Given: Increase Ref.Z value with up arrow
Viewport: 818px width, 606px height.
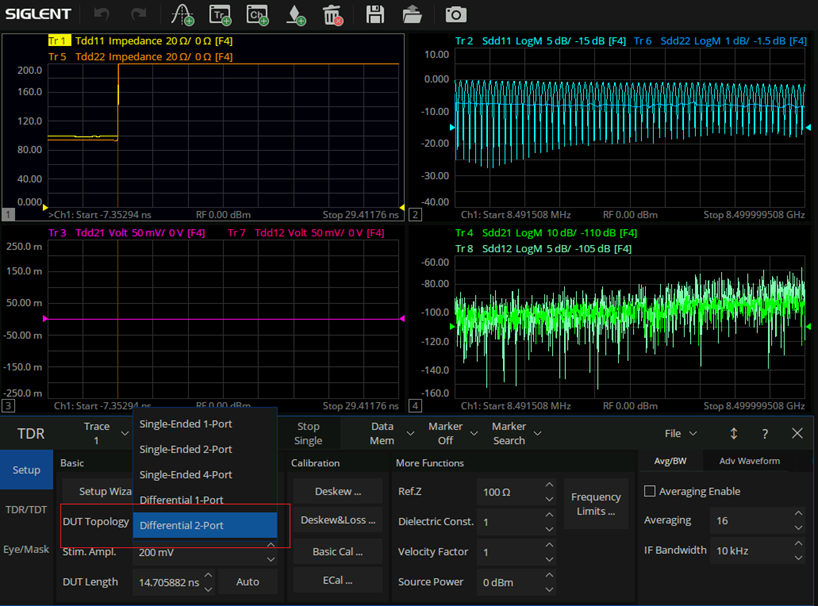Looking at the screenshot, I should (x=549, y=484).
